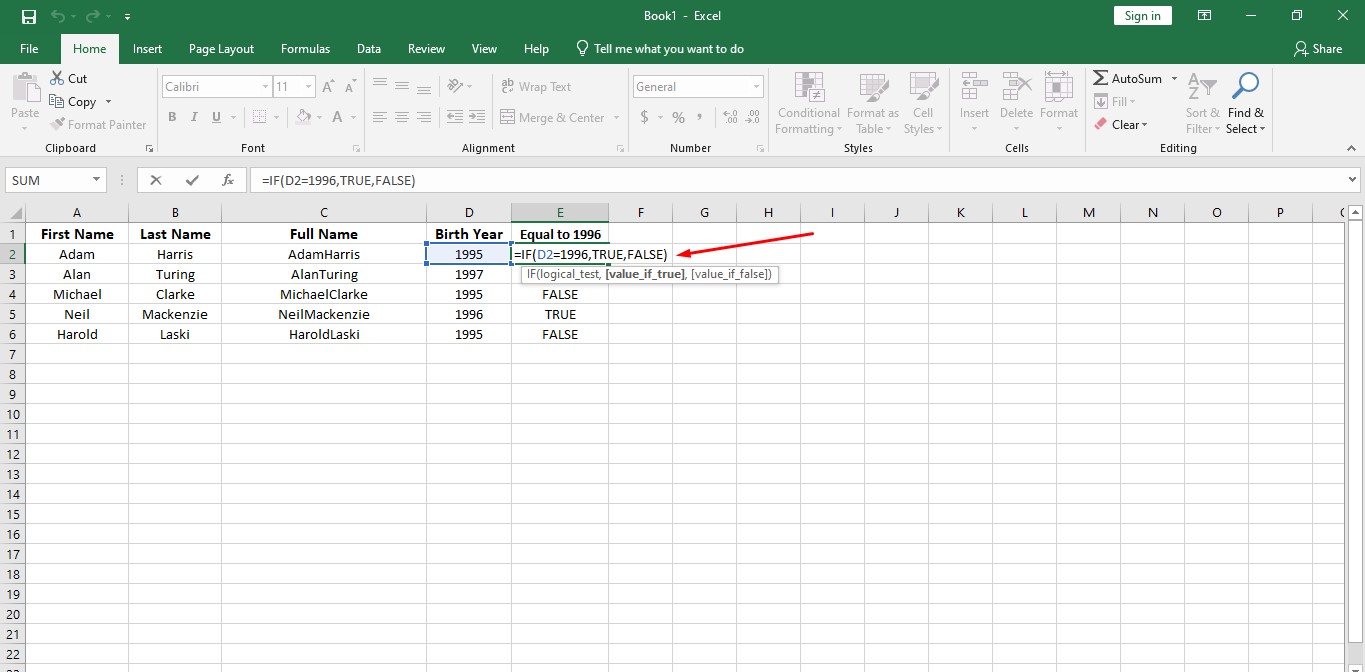Click the Increase Decimal icon
The width and height of the screenshot is (1365, 672).
729,117
